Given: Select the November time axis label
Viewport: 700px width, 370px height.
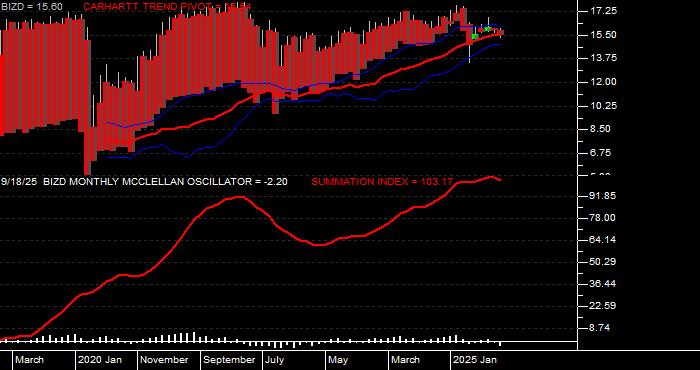Looking at the screenshot, I should 165,360.
